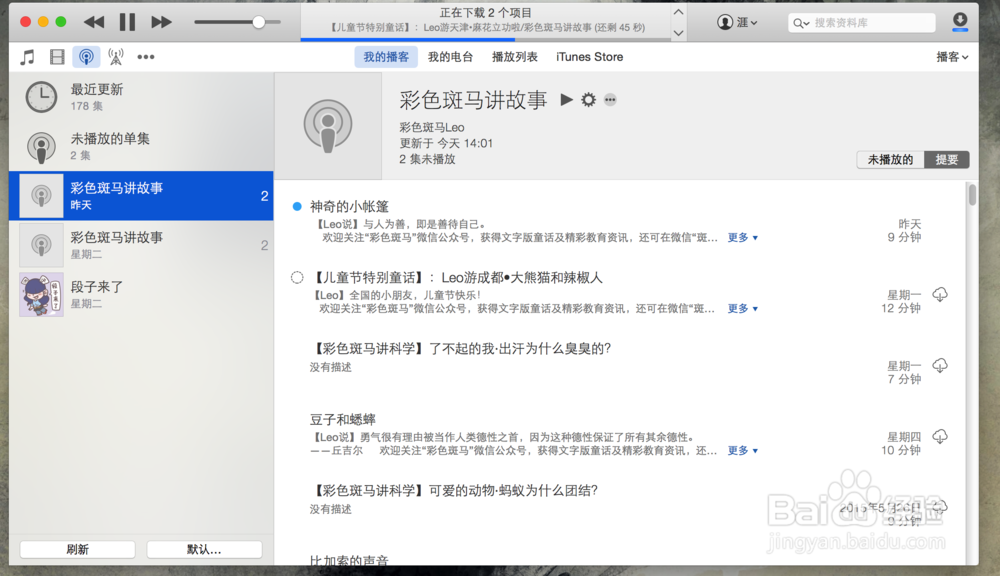Open podcast settings with the gear icon
The height and width of the screenshot is (576, 1000).
click(x=588, y=99)
